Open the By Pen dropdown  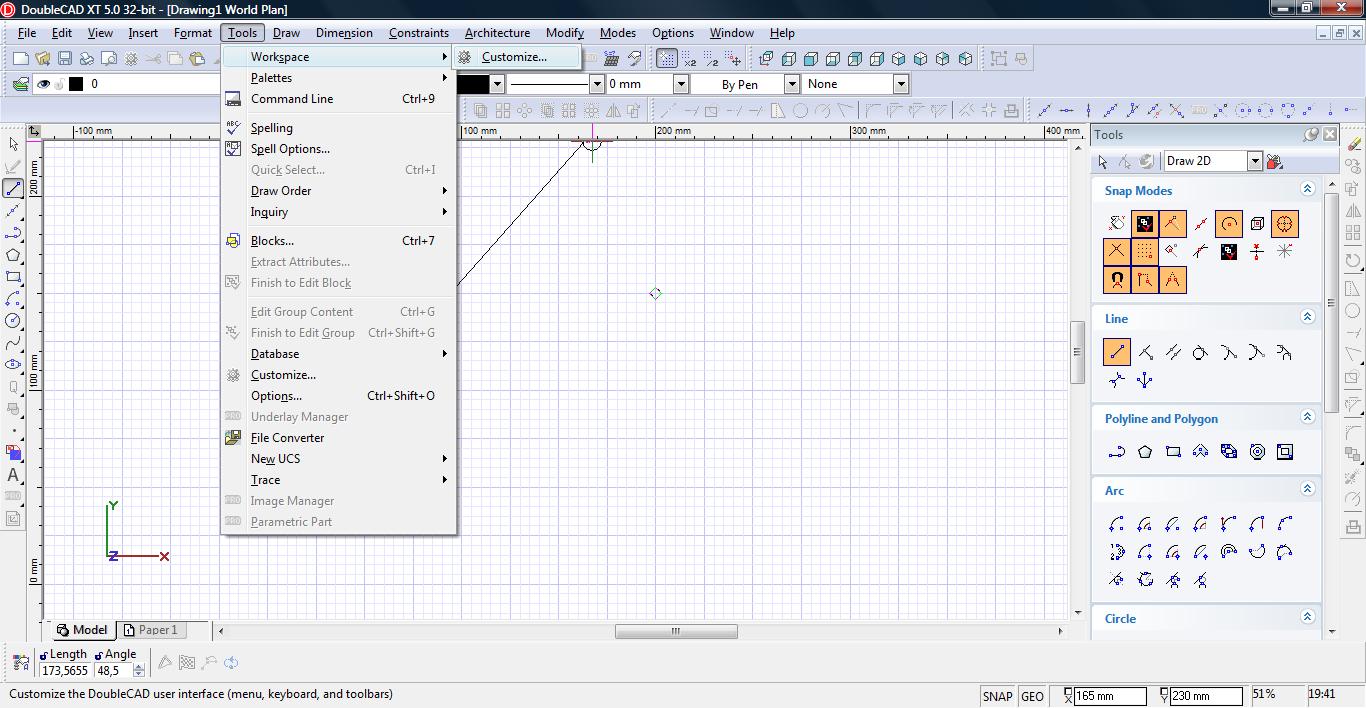[x=791, y=84]
